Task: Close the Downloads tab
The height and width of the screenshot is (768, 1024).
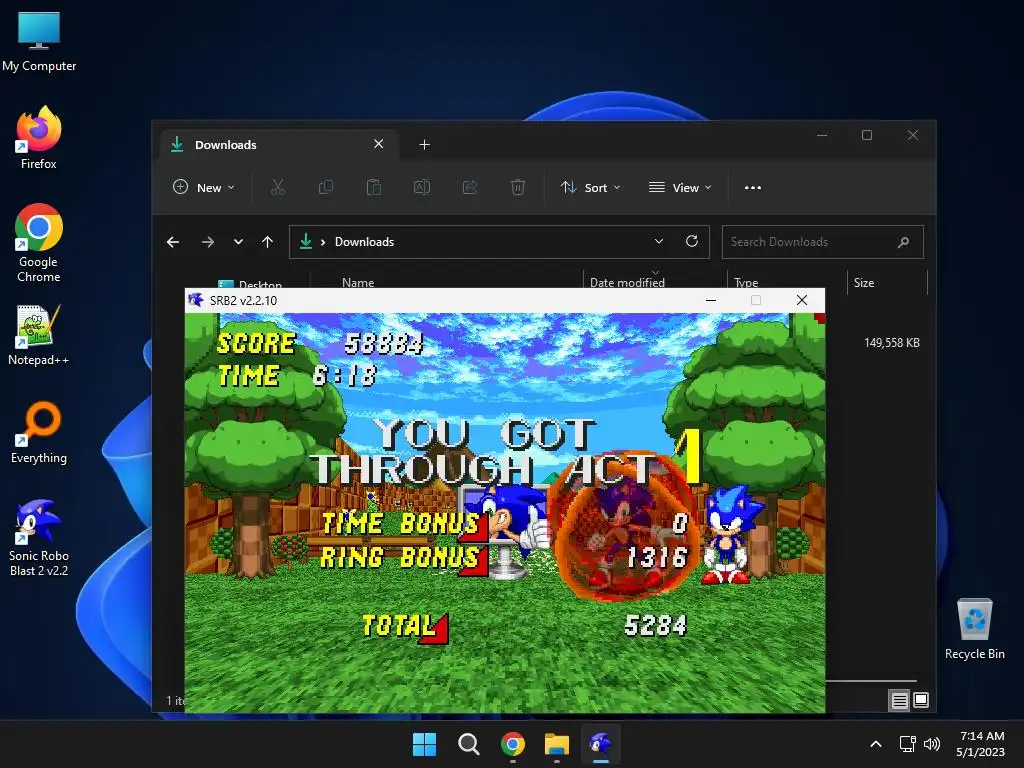Action: 379,144
